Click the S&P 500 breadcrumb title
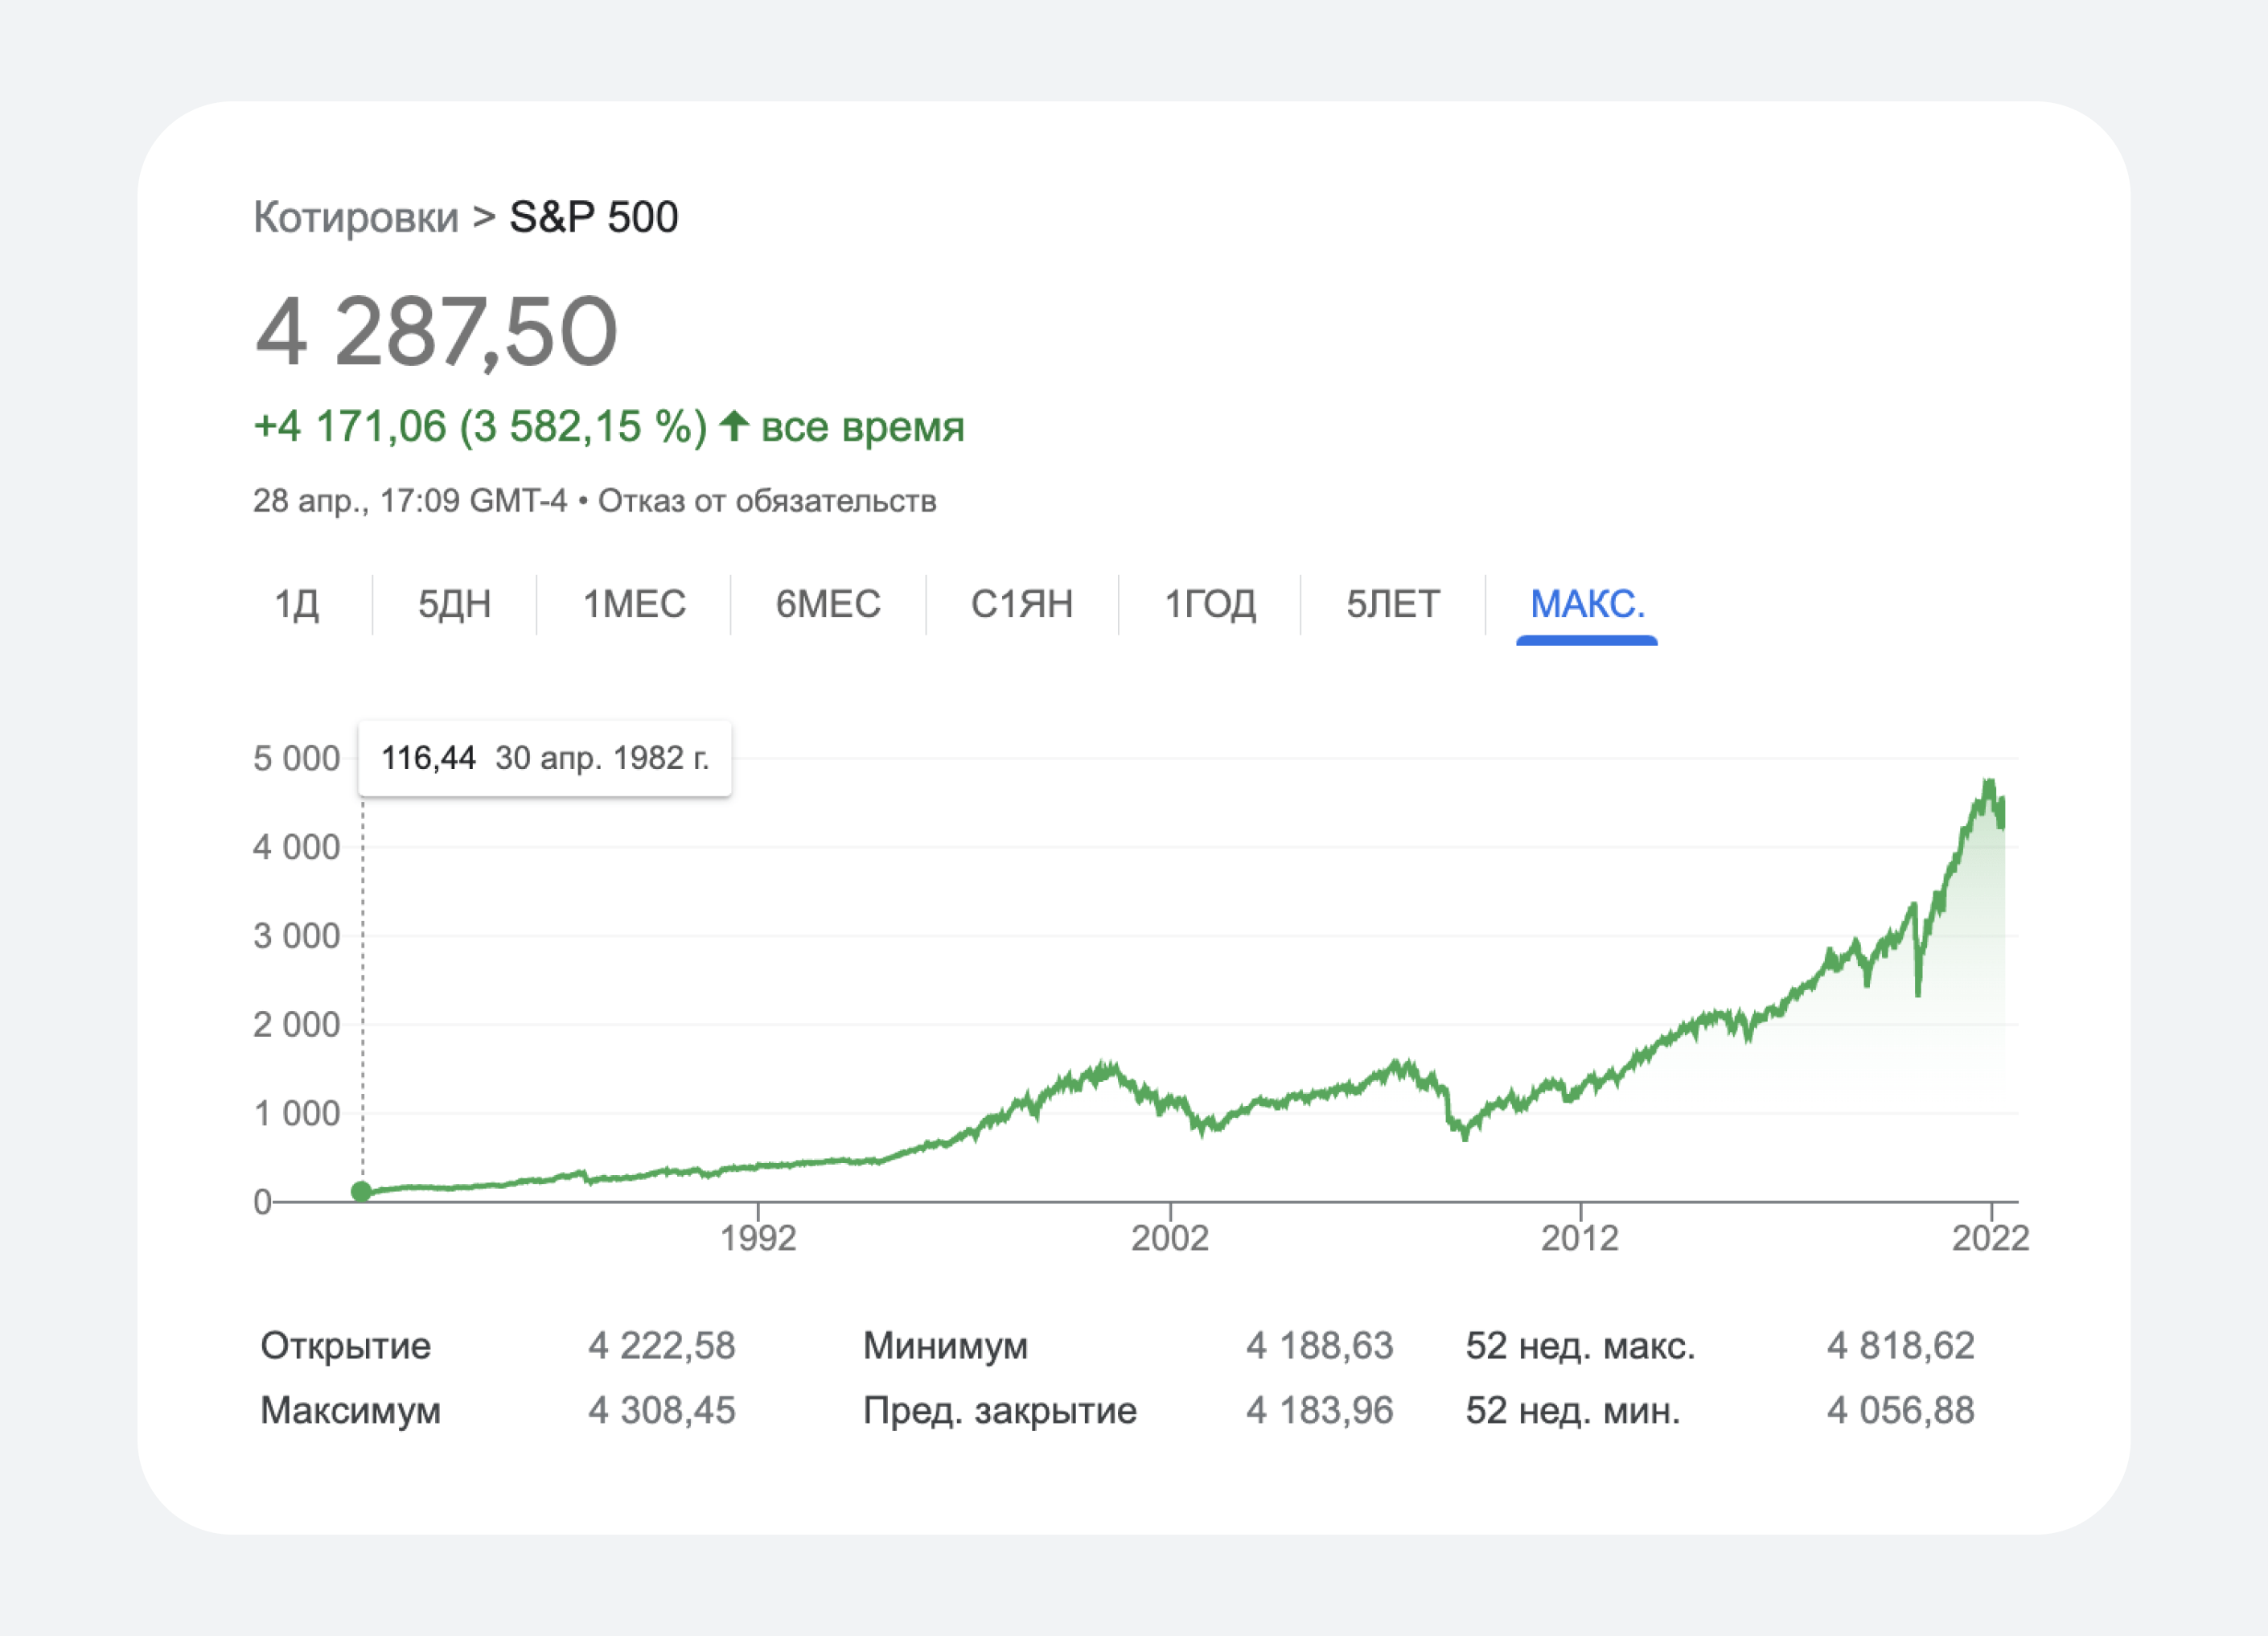This screenshot has height=1636, width=2268. (594, 217)
